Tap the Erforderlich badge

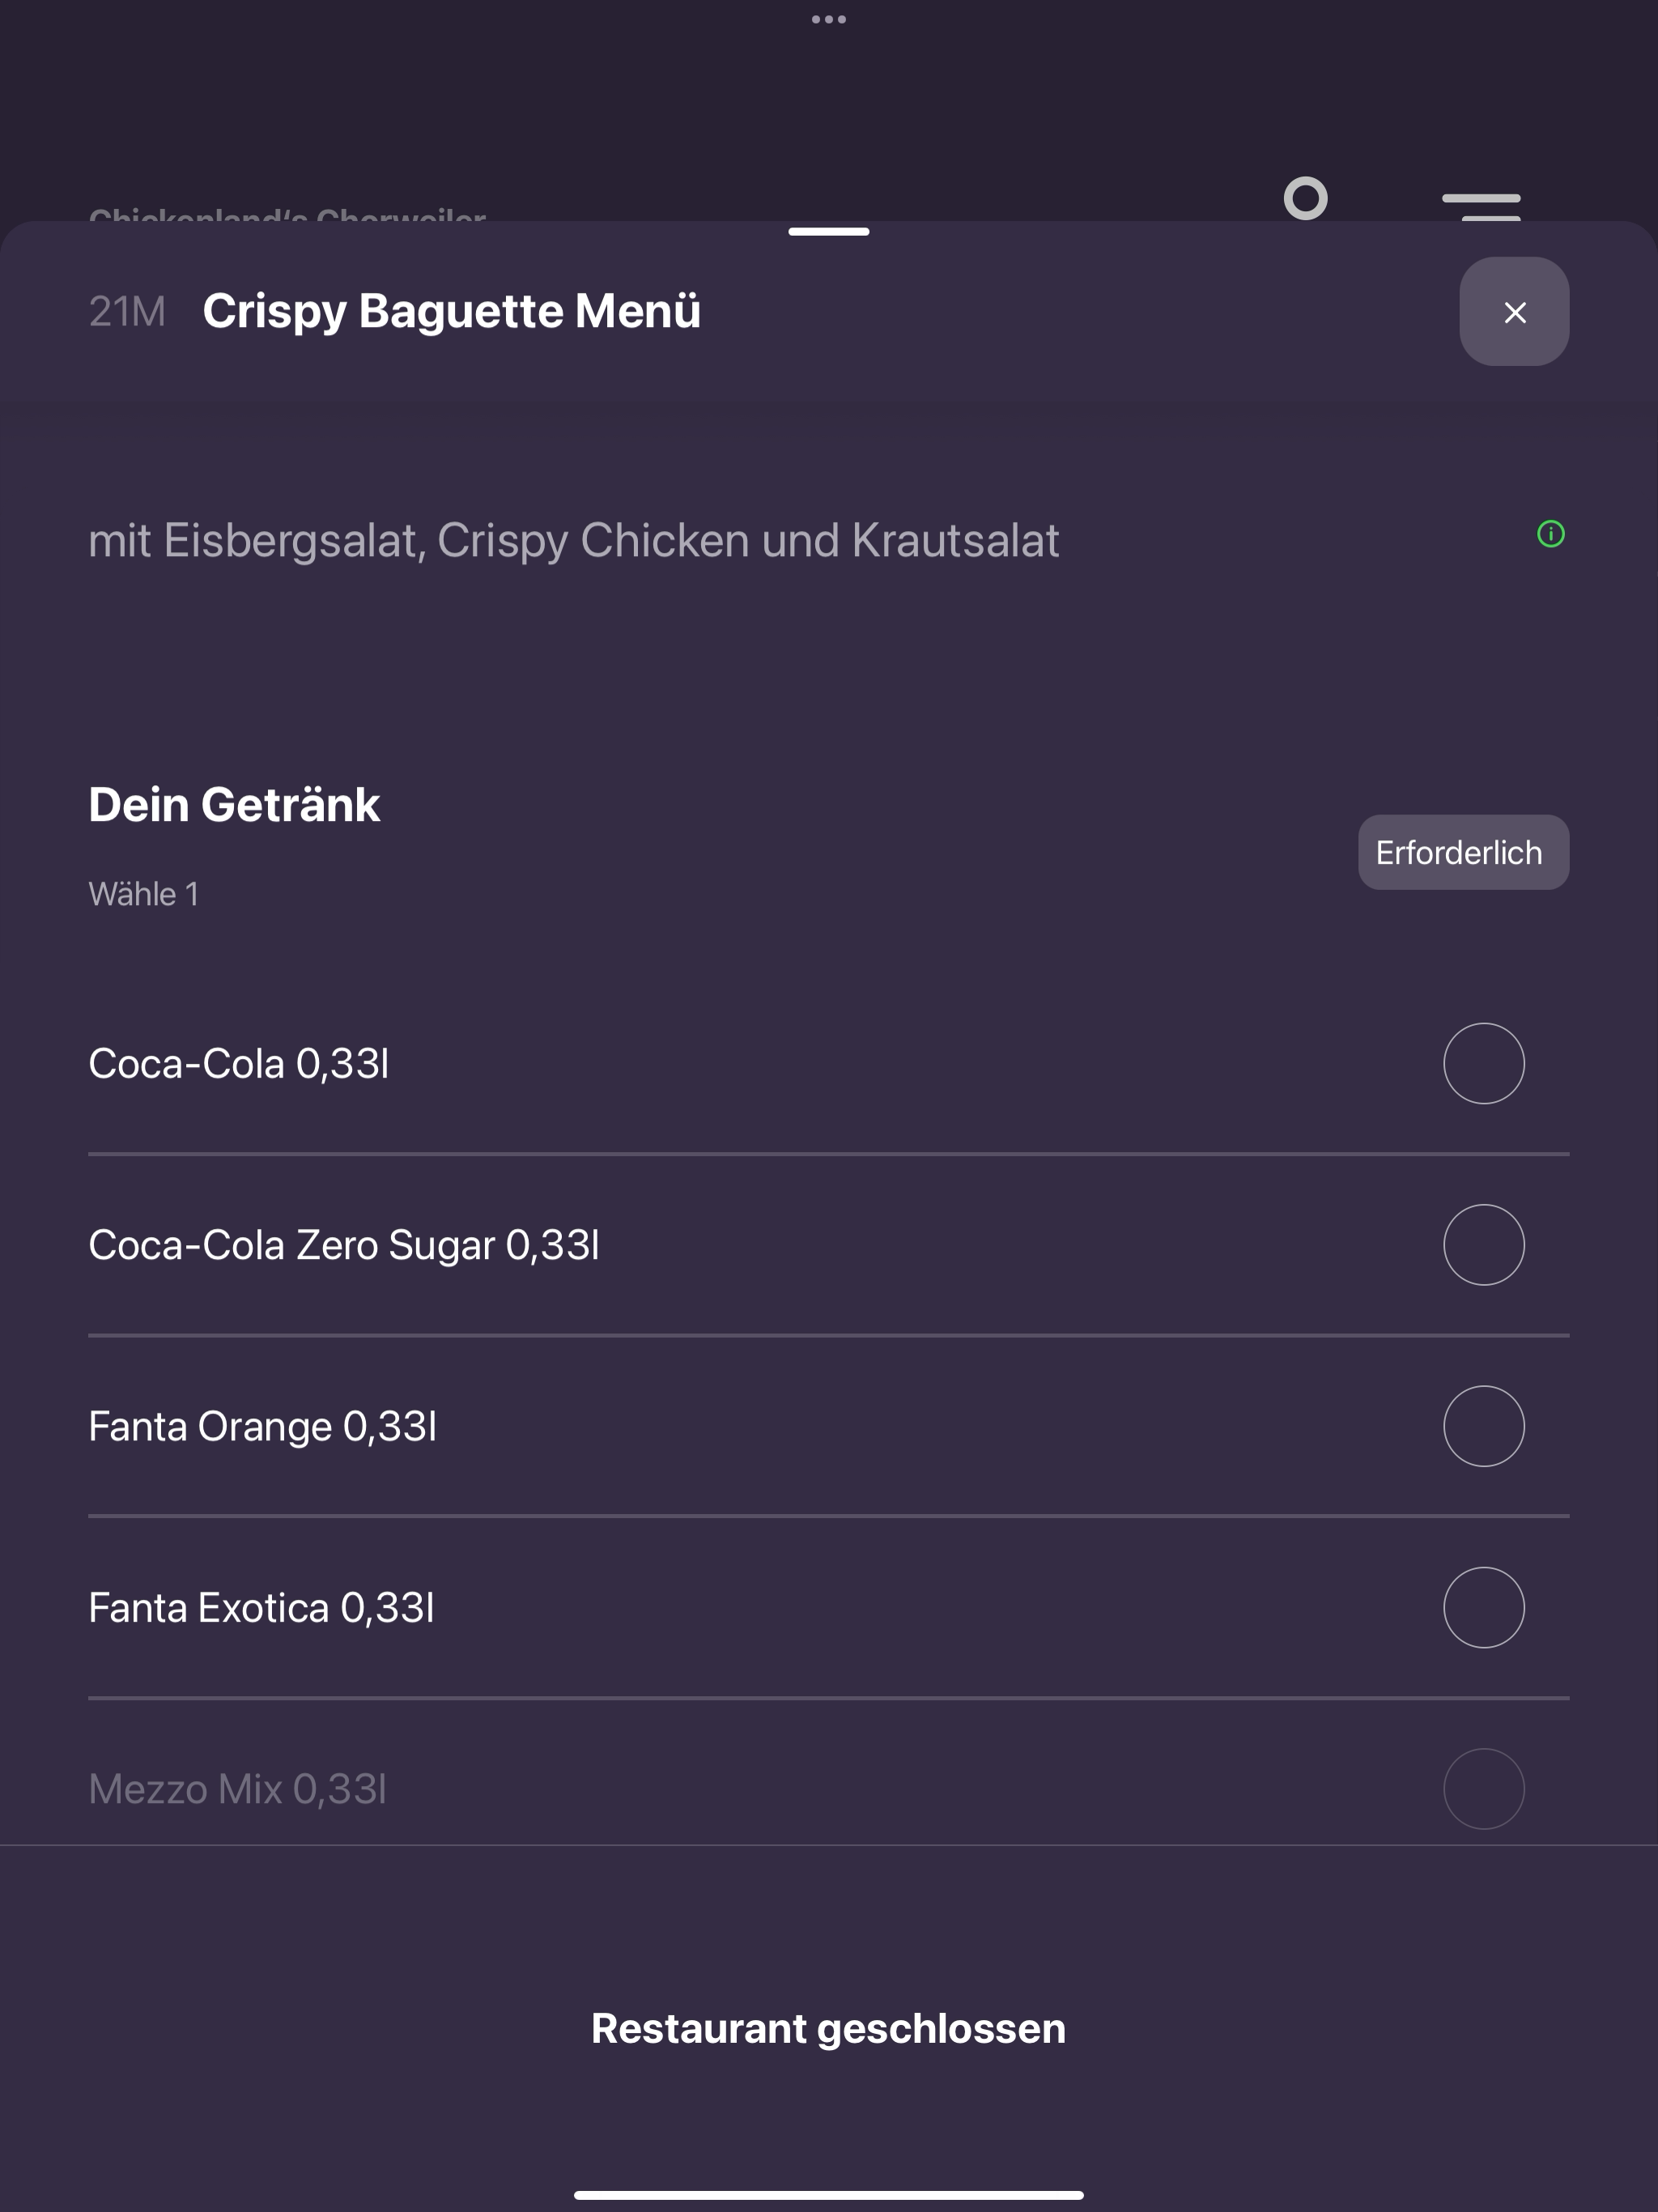pos(1463,852)
